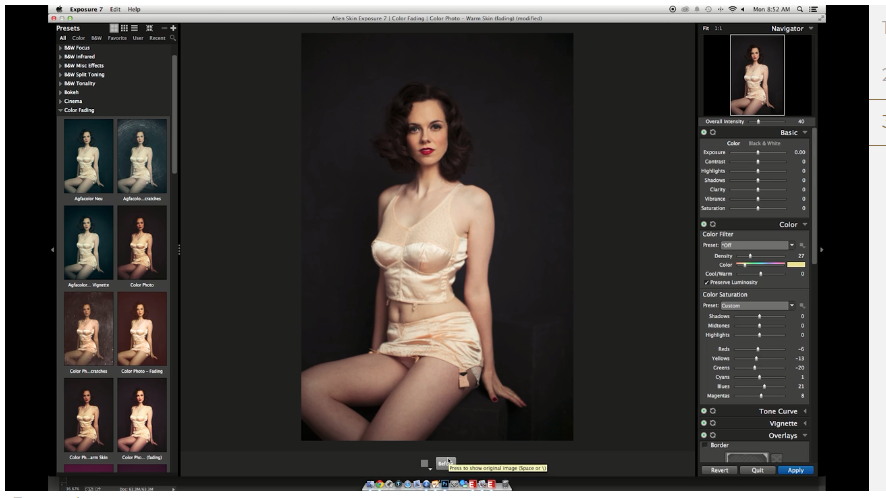Filter presets by Color tab
Screen dimensions: 886x498
(79, 38)
